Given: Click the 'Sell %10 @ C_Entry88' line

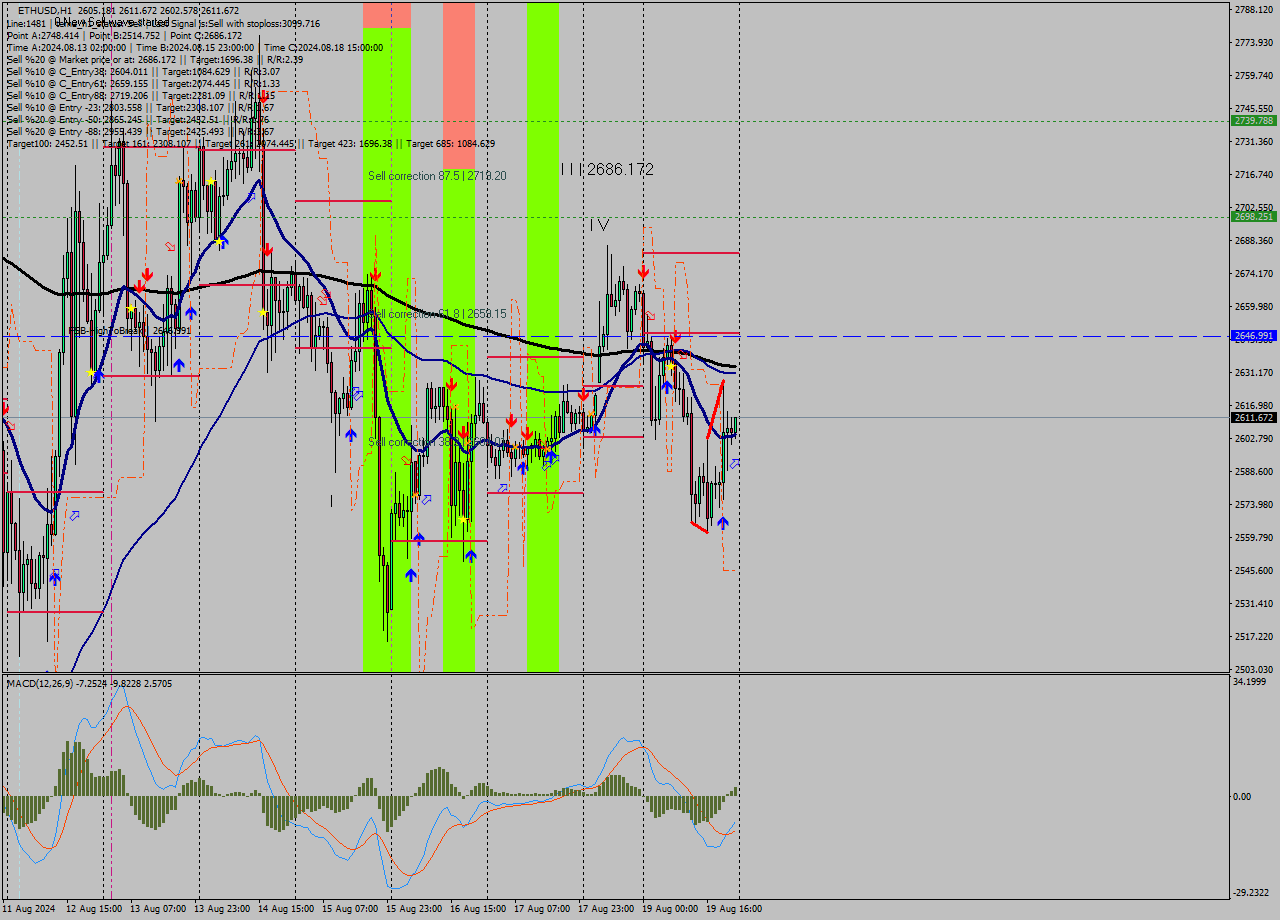Looking at the screenshot, I should (x=141, y=95).
